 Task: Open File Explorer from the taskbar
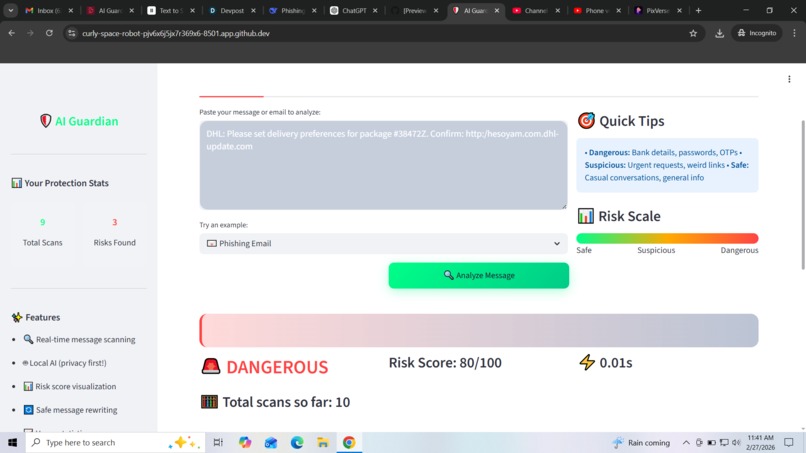323,442
